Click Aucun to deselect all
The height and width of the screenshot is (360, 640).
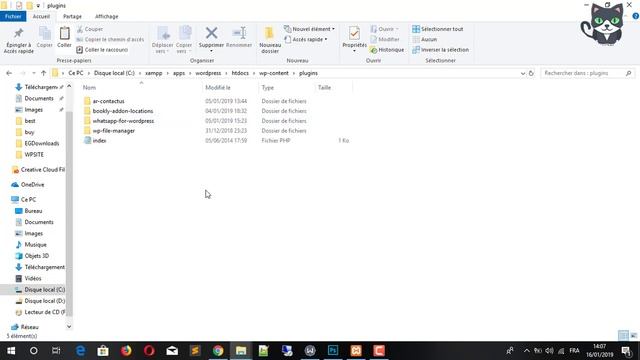click(424, 39)
